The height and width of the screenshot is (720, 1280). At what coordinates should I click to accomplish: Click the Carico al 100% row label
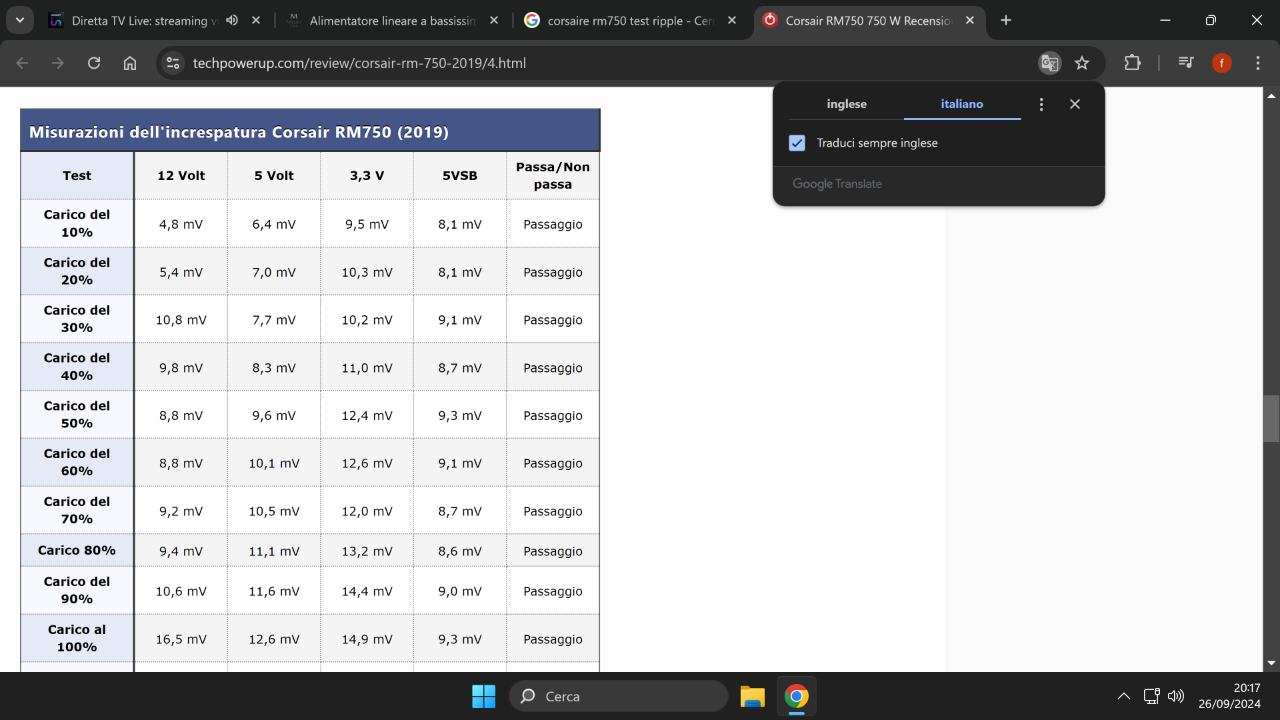pyautogui.click(x=77, y=638)
